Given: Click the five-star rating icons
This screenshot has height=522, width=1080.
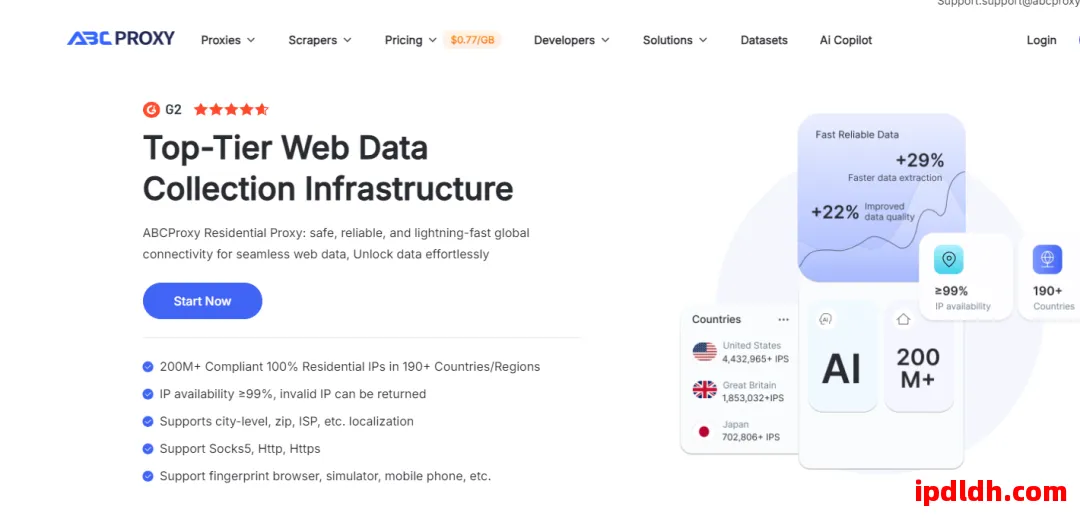Looking at the screenshot, I should (x=231, y=109).
